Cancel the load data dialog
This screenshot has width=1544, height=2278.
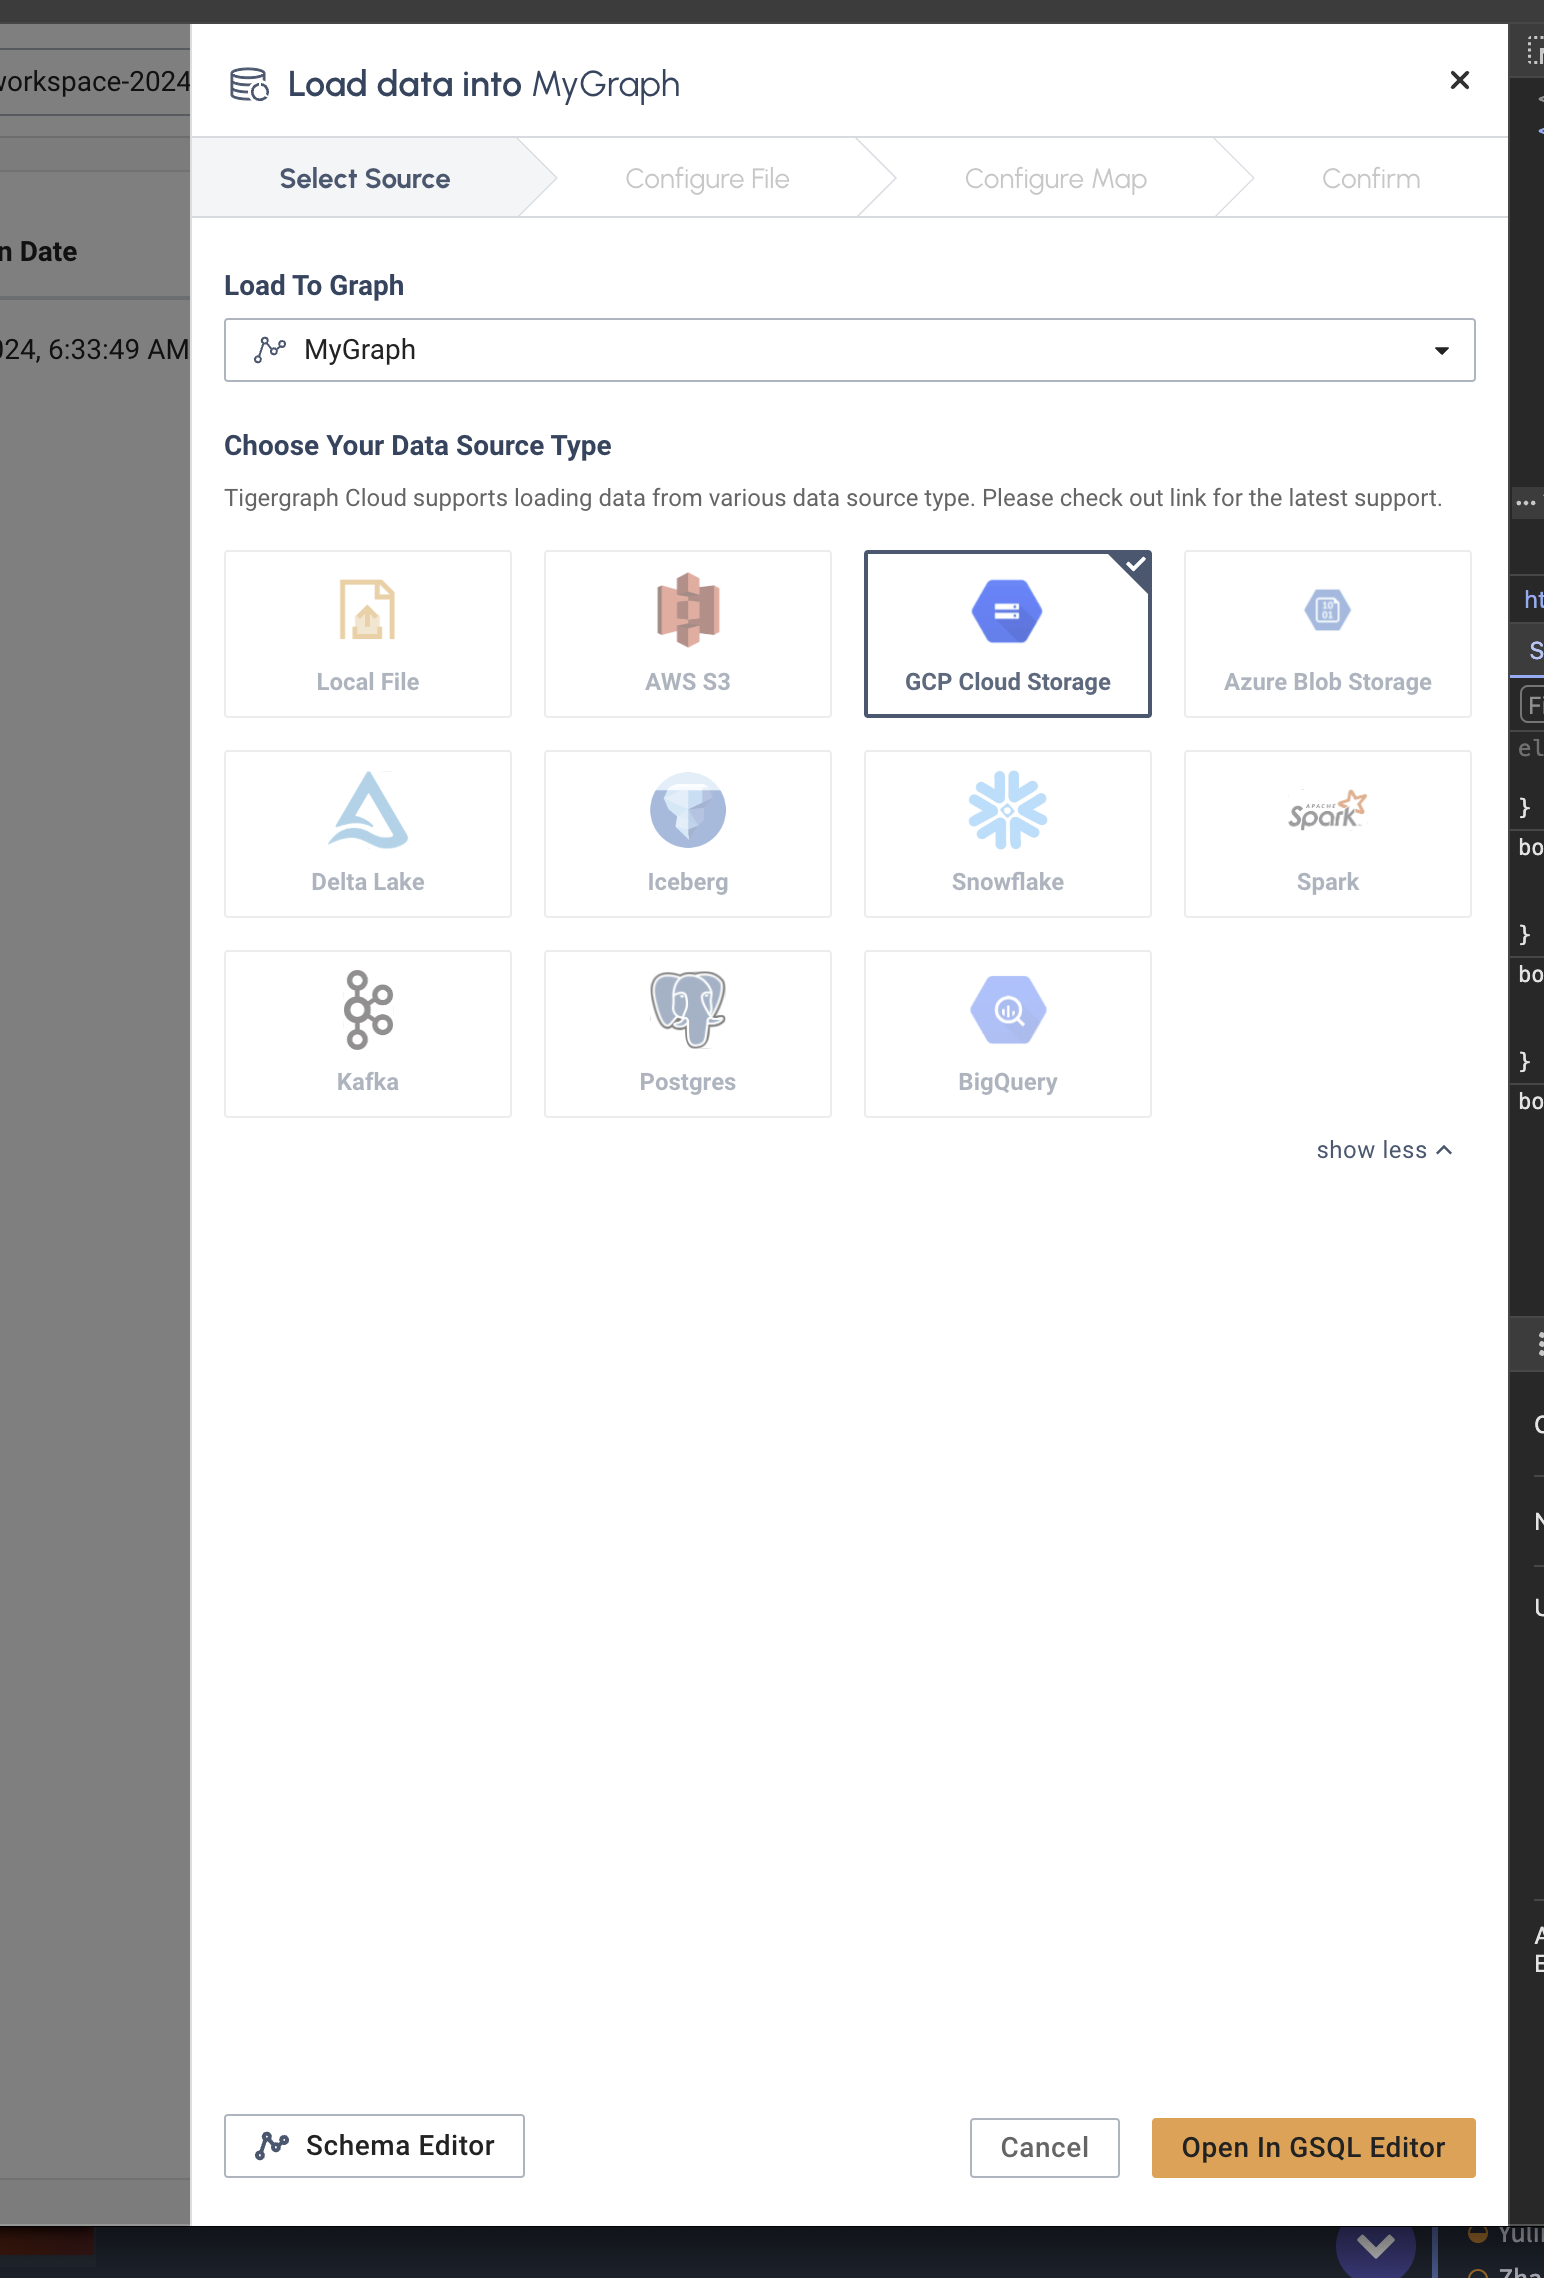1044,2148
